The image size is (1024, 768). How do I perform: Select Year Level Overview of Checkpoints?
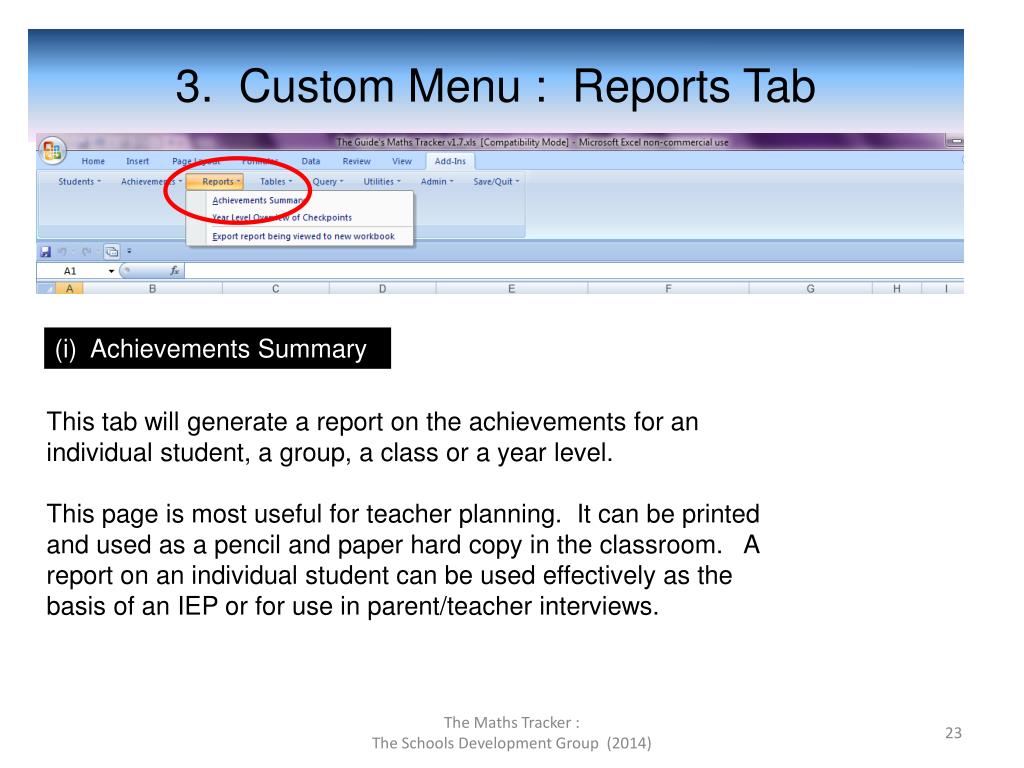281,217
